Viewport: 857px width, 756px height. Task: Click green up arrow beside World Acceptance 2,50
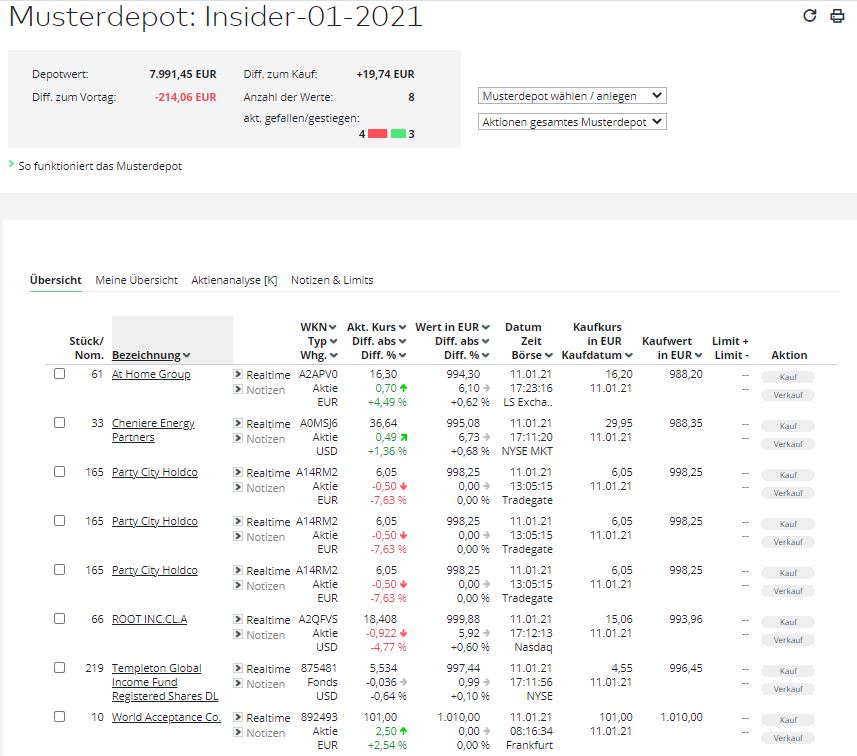click(x=403, y=731)
